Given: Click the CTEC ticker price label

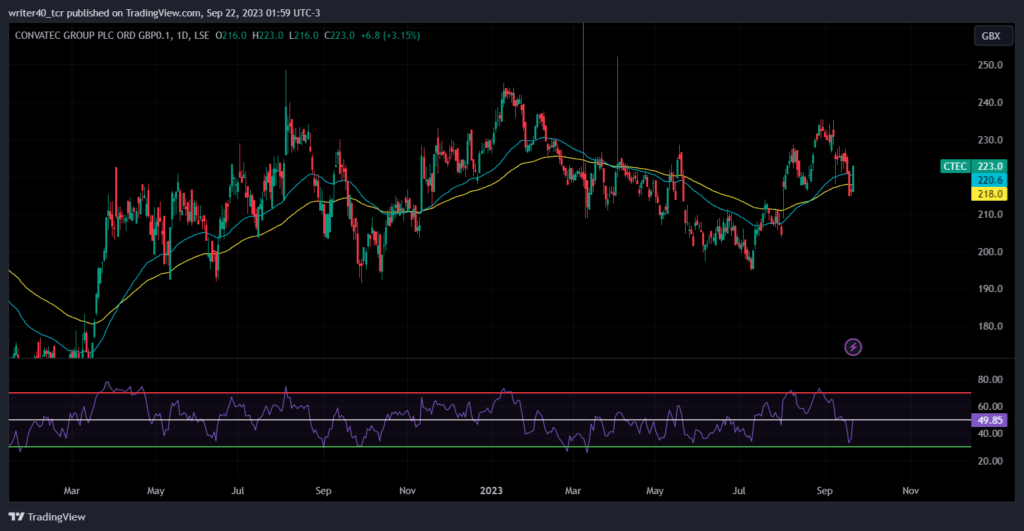Looking at the screenshot, I should (955, 166).
